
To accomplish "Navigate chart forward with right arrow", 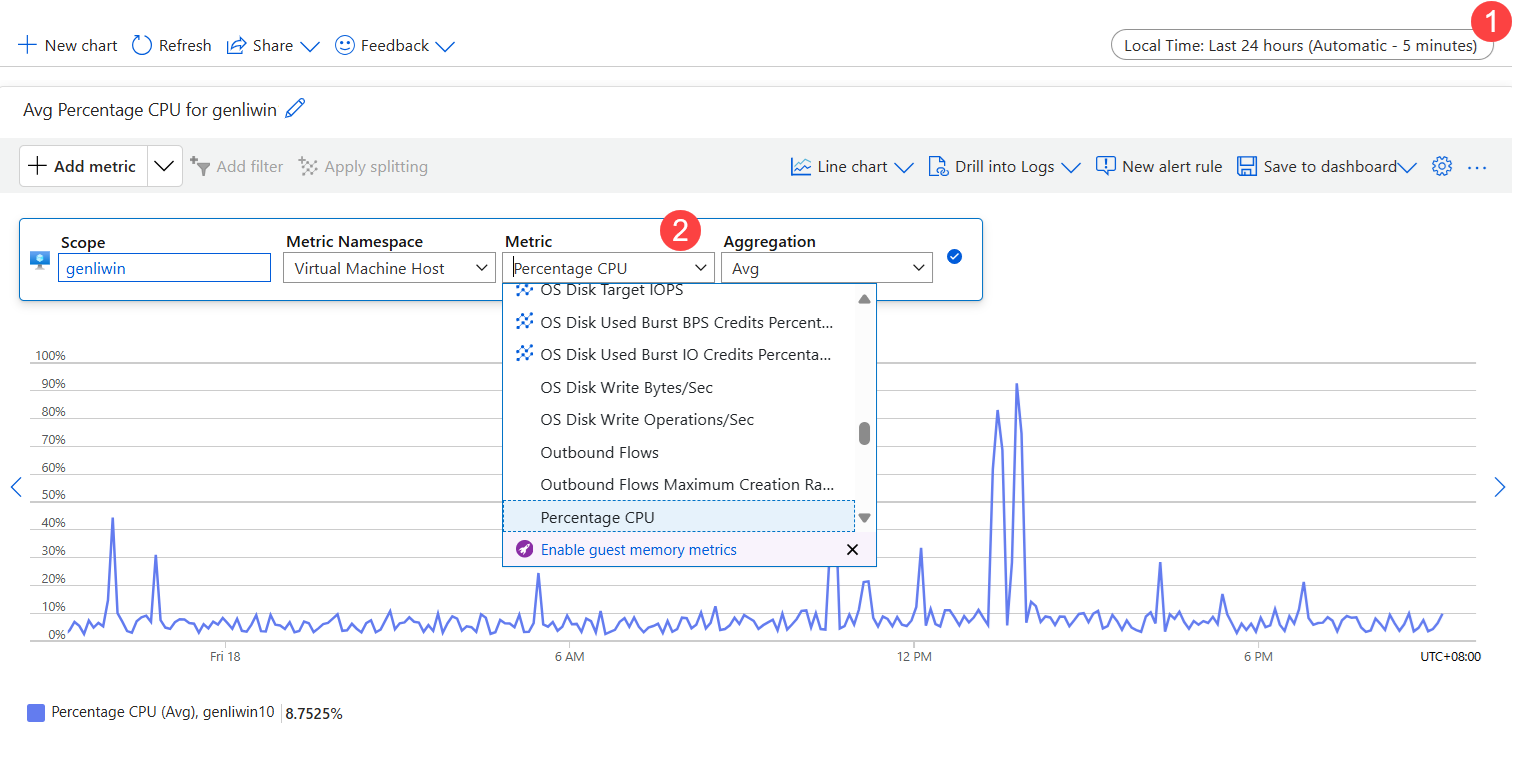I will tap(1499, 487).
